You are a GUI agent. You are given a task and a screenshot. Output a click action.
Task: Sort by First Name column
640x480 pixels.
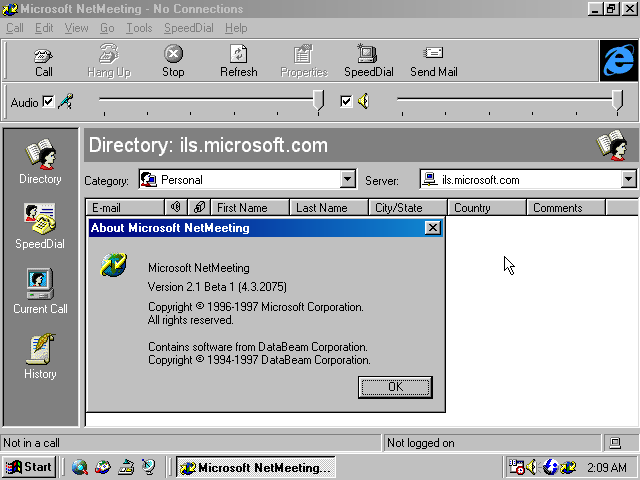click(x=250, y=207)
